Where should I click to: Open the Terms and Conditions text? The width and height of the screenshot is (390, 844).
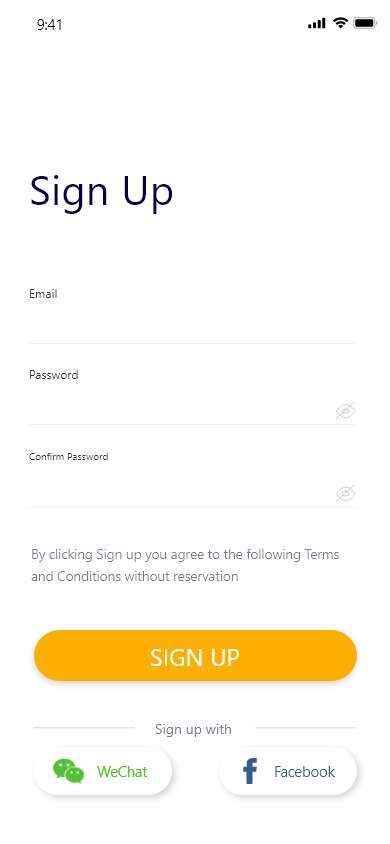coord(185,565)
